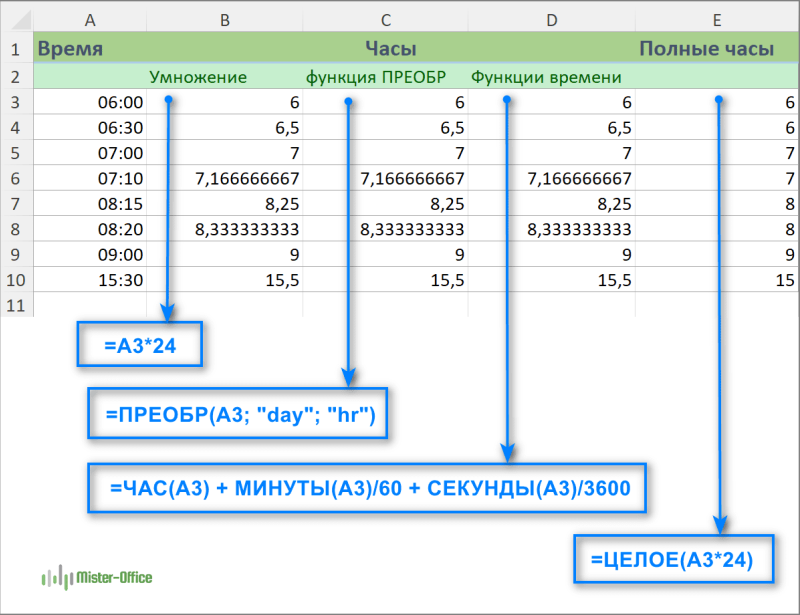Select time cell 06:30

[90, 127]
